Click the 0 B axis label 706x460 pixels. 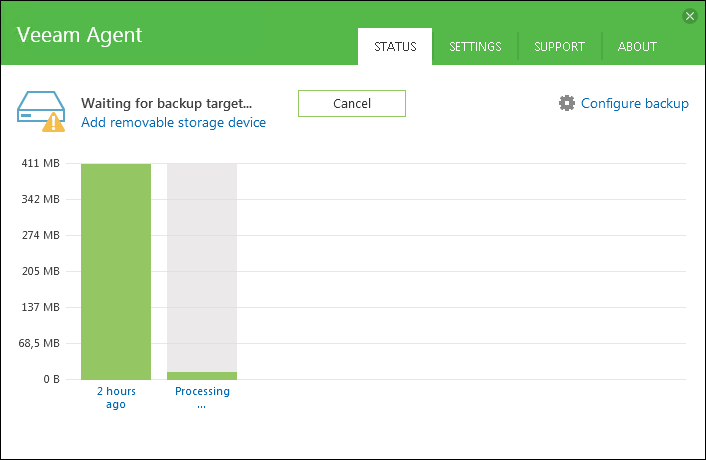[50, 379]
